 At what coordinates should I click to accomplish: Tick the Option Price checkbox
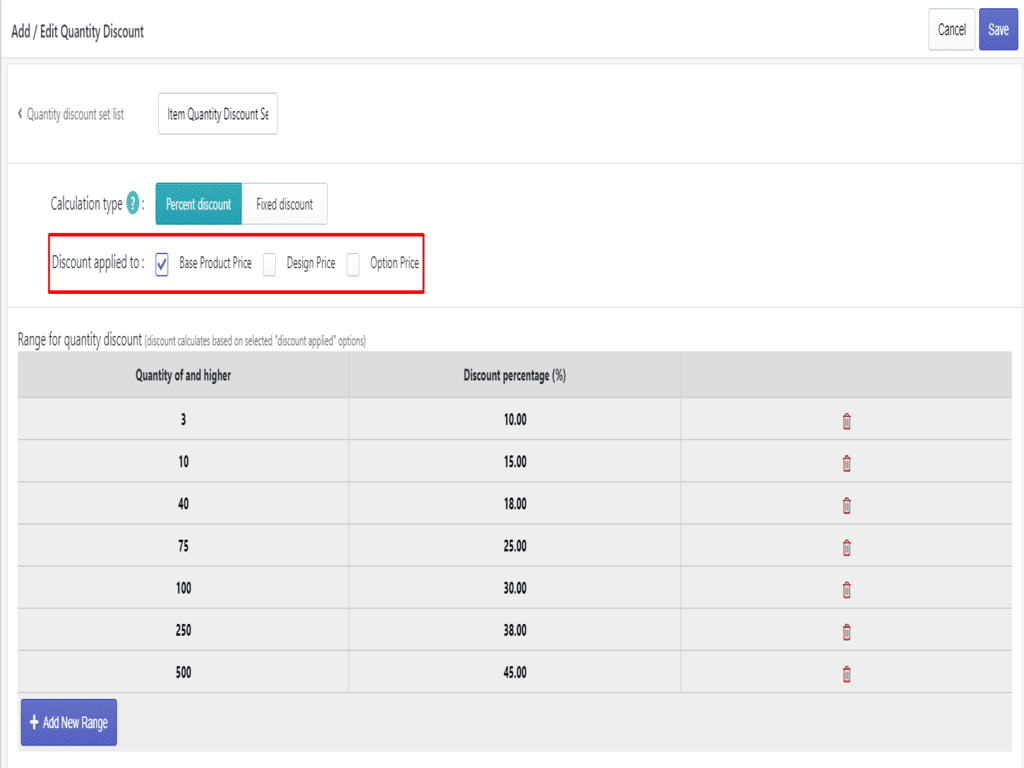click(353, 264)
